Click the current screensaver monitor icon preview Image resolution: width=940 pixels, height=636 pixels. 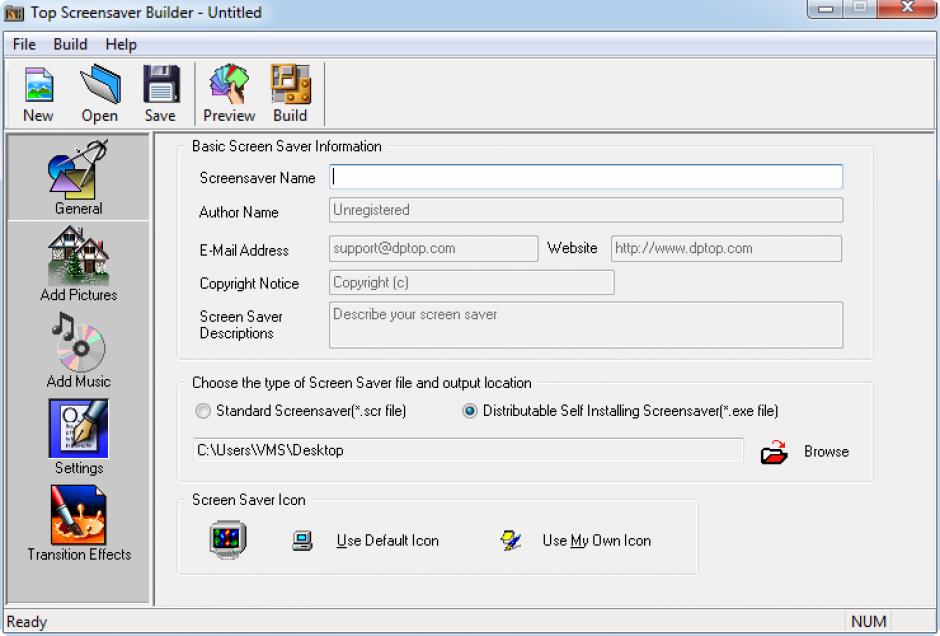point(228,539)
